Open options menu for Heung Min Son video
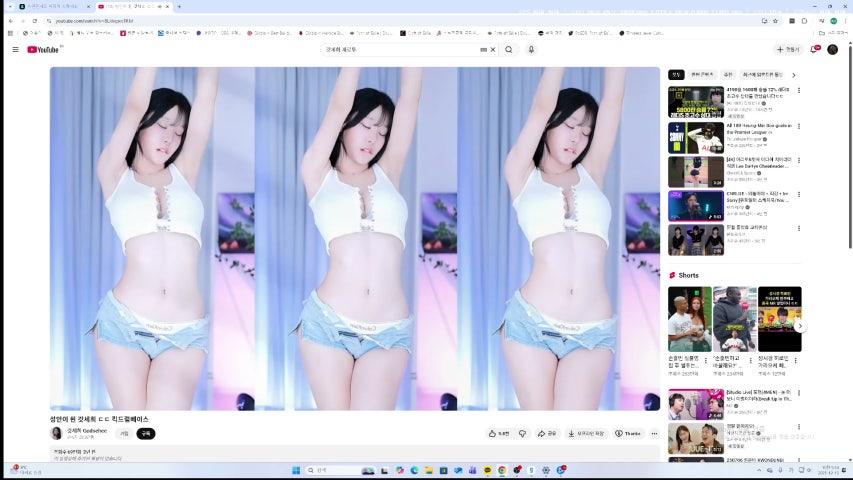 pyautogui.click(x=799, y=126)
